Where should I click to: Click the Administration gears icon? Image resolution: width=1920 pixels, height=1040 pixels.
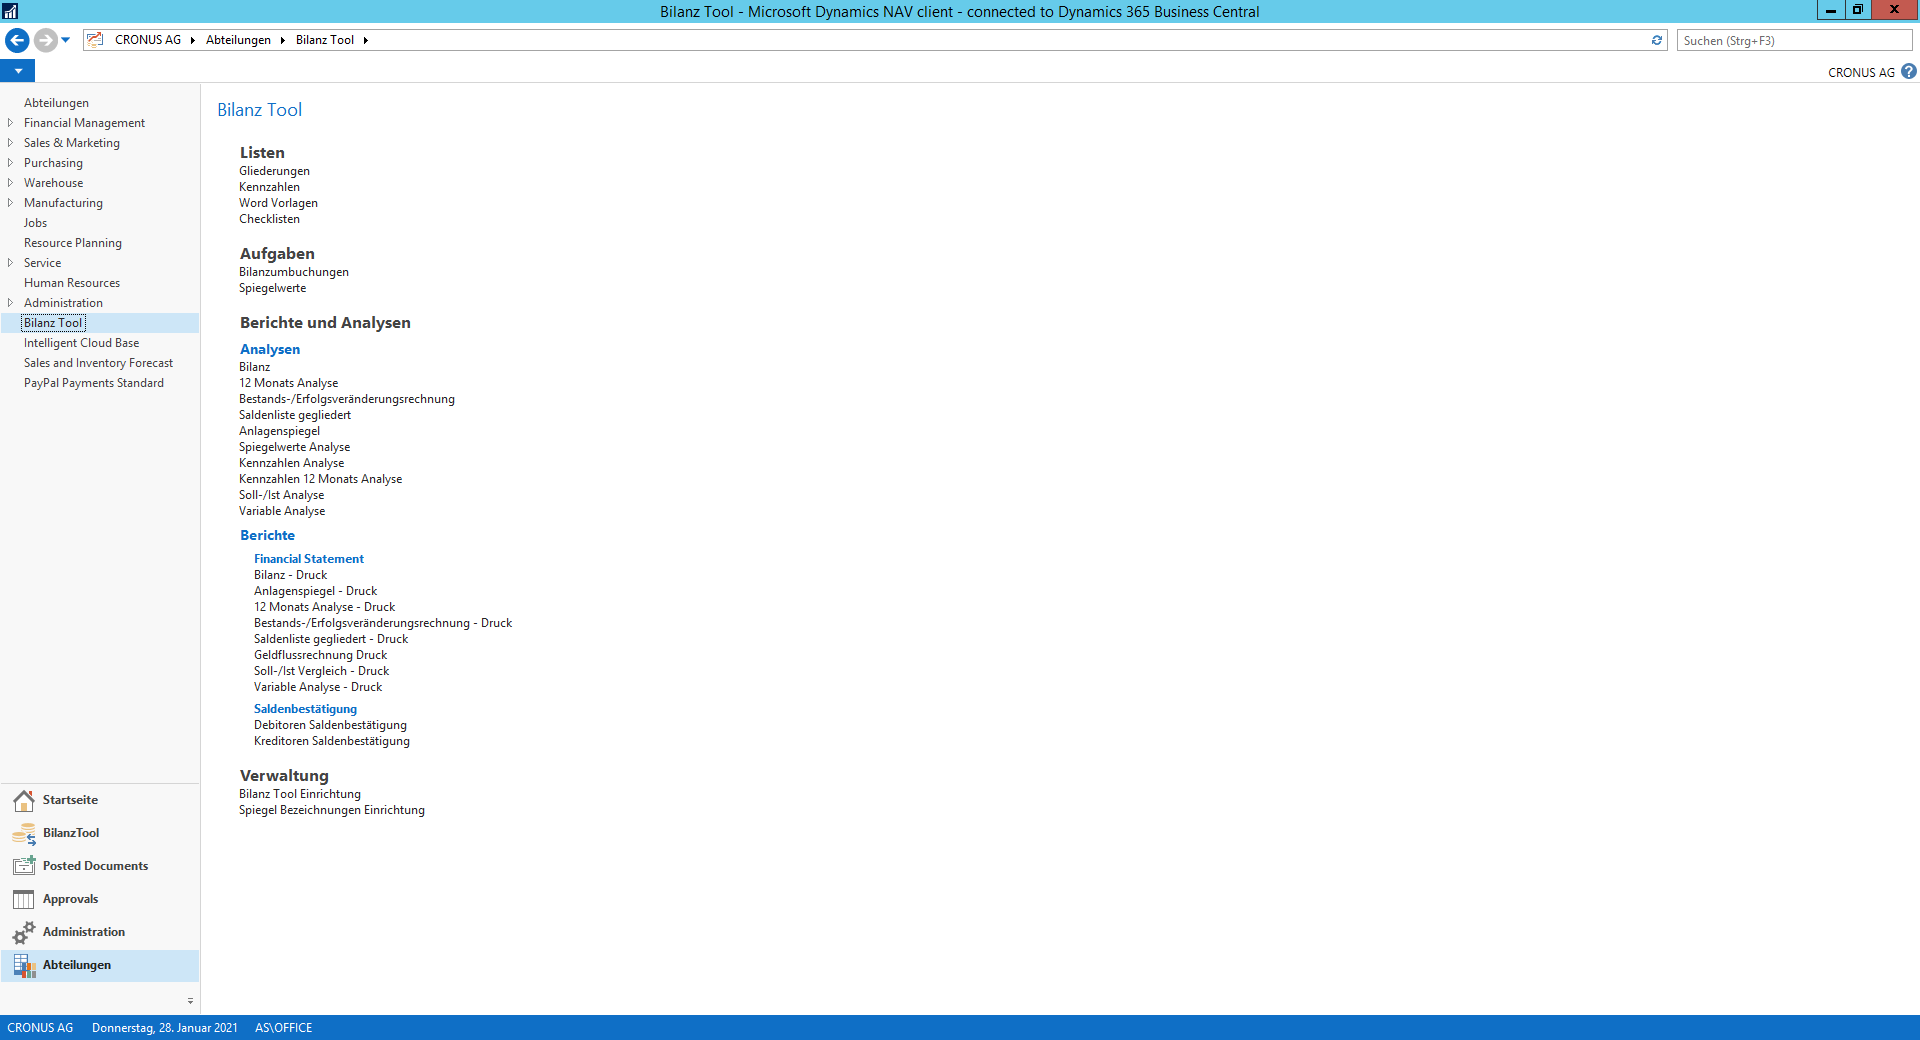coord(23,933)
